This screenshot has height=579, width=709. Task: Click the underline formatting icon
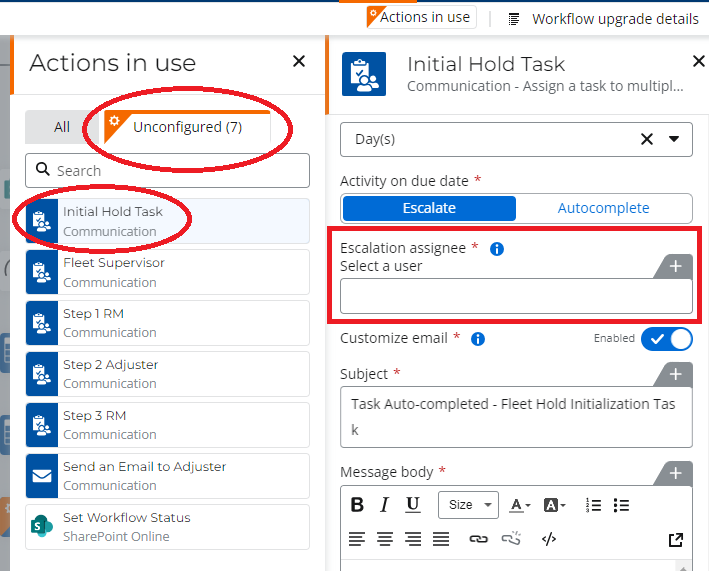click(x=413, y=505)
